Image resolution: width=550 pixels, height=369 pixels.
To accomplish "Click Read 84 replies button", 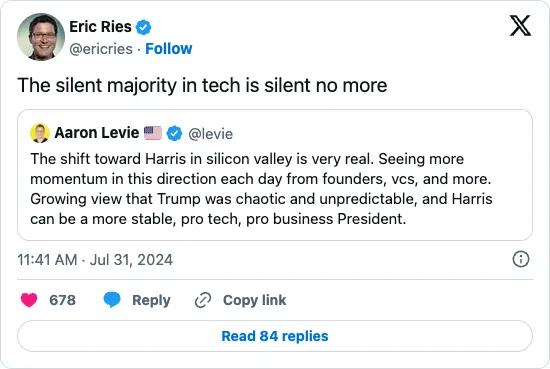I will pos(275,336).
